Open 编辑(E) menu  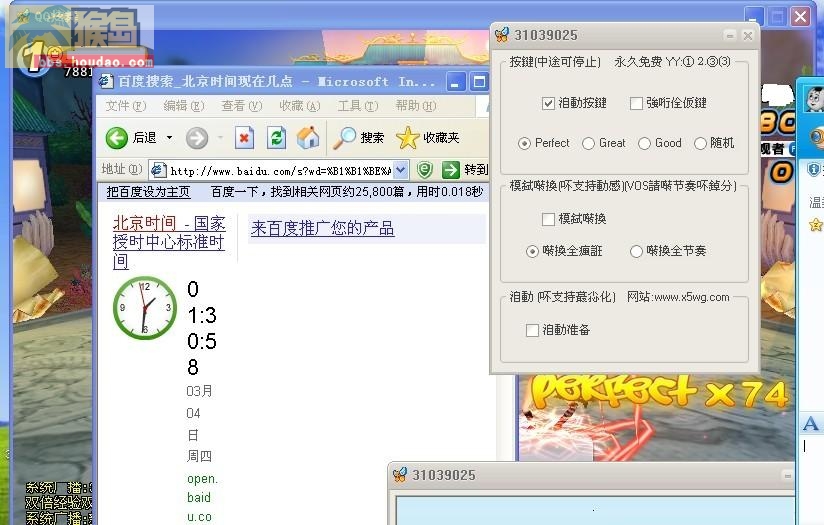(183, 106)
